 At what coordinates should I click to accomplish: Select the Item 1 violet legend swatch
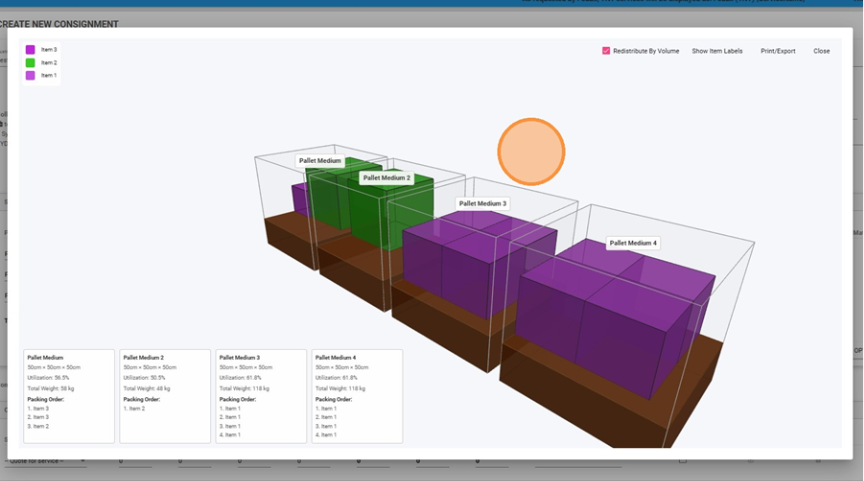coord(30,75)
